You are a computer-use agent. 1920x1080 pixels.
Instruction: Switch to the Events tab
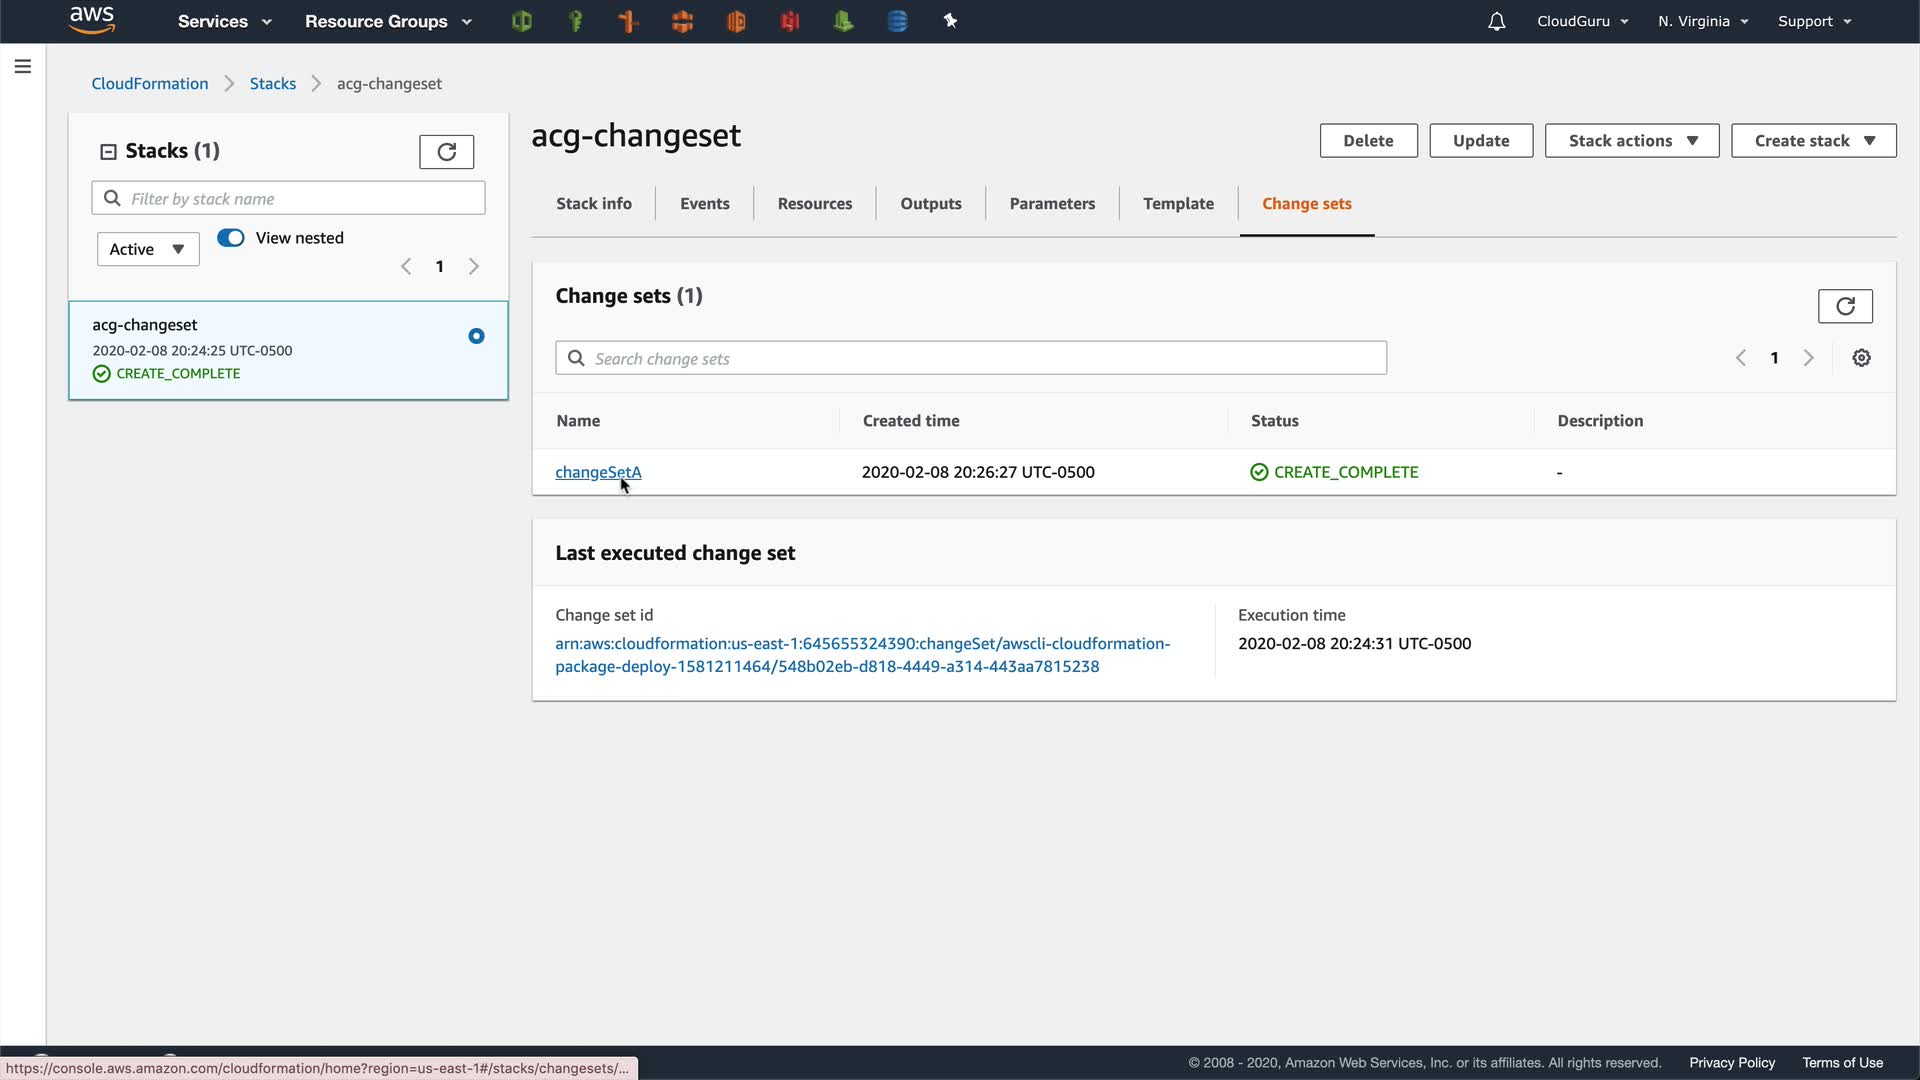coord(704,204)
